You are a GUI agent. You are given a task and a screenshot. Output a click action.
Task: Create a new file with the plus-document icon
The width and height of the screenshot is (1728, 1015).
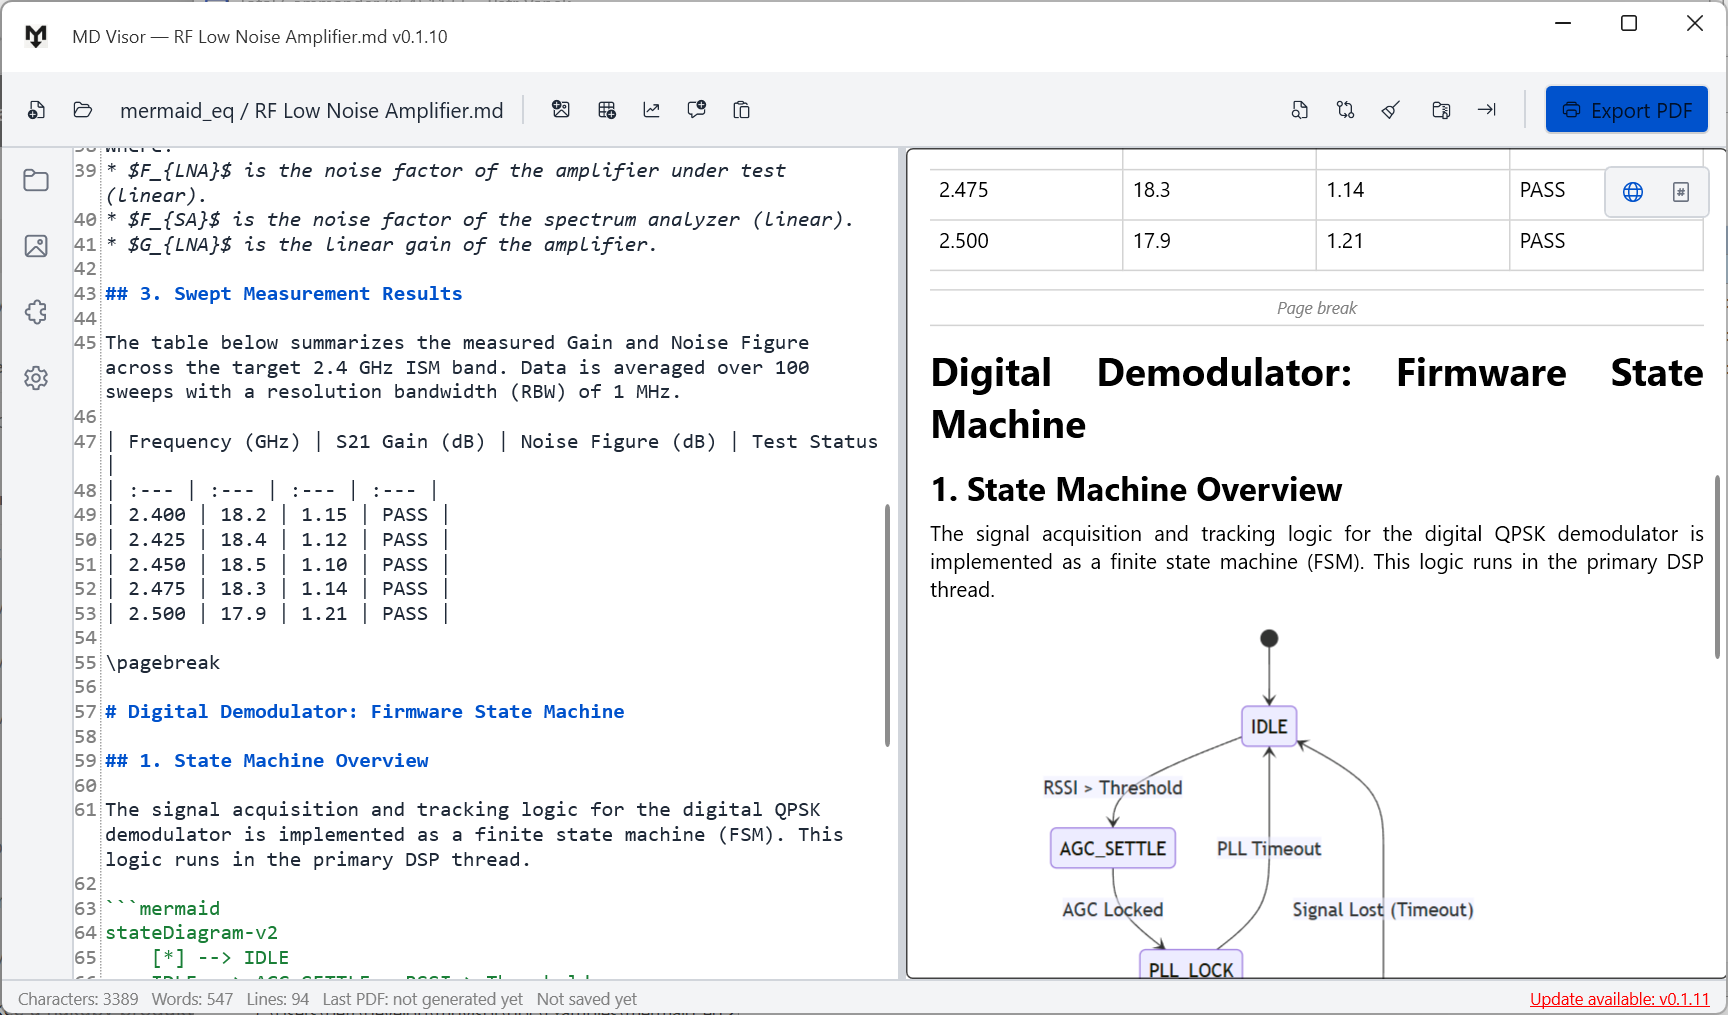[x=36, y=110]
